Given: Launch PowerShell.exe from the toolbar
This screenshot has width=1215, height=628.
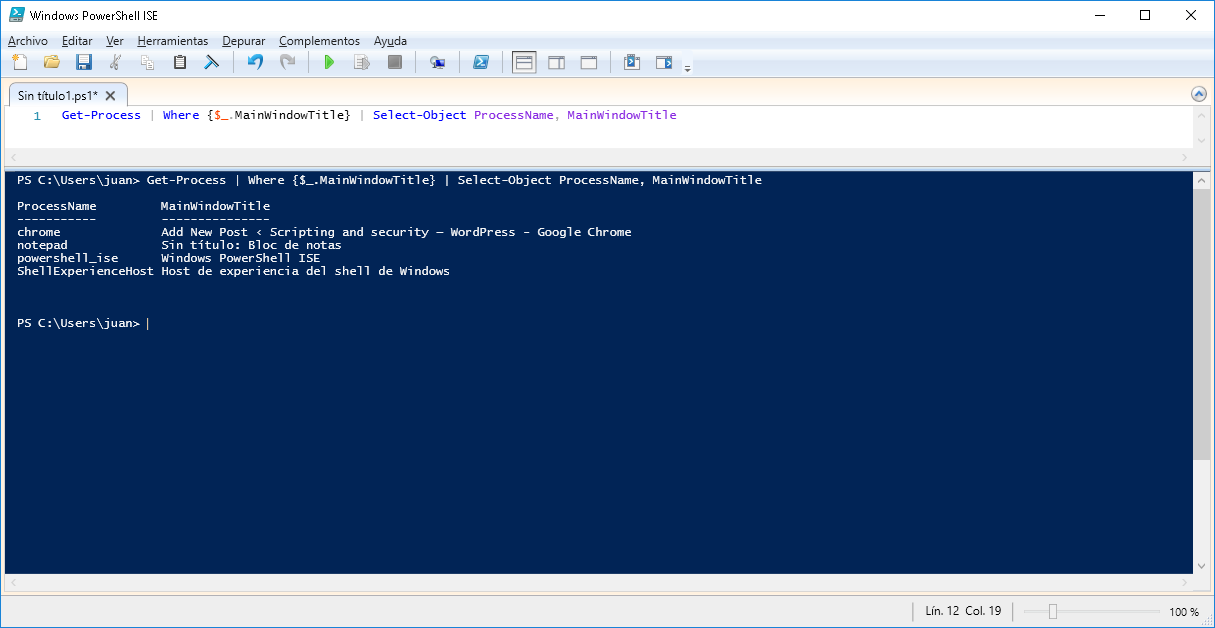Looking at the screenshot, I should [481, 62].
